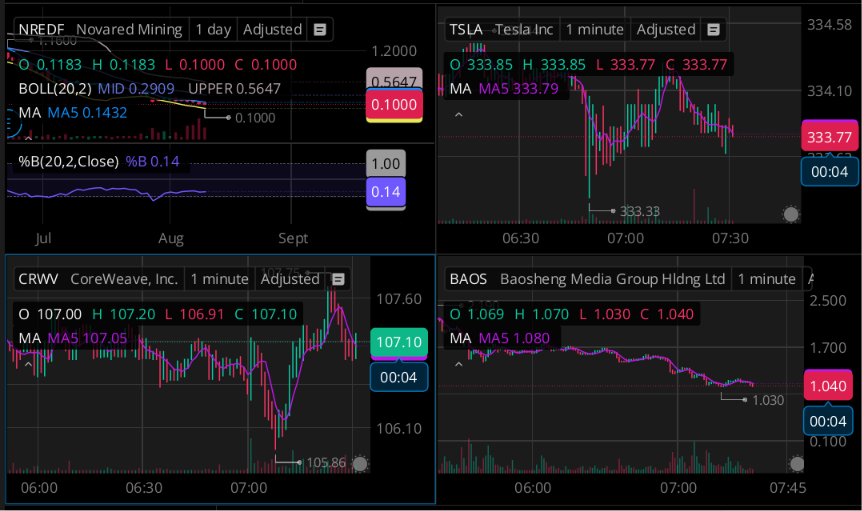Select NREDF MA5 0.1432 indicator label
Screen dimensions: 862x511
pyautogui.click(x=87, y=113)
